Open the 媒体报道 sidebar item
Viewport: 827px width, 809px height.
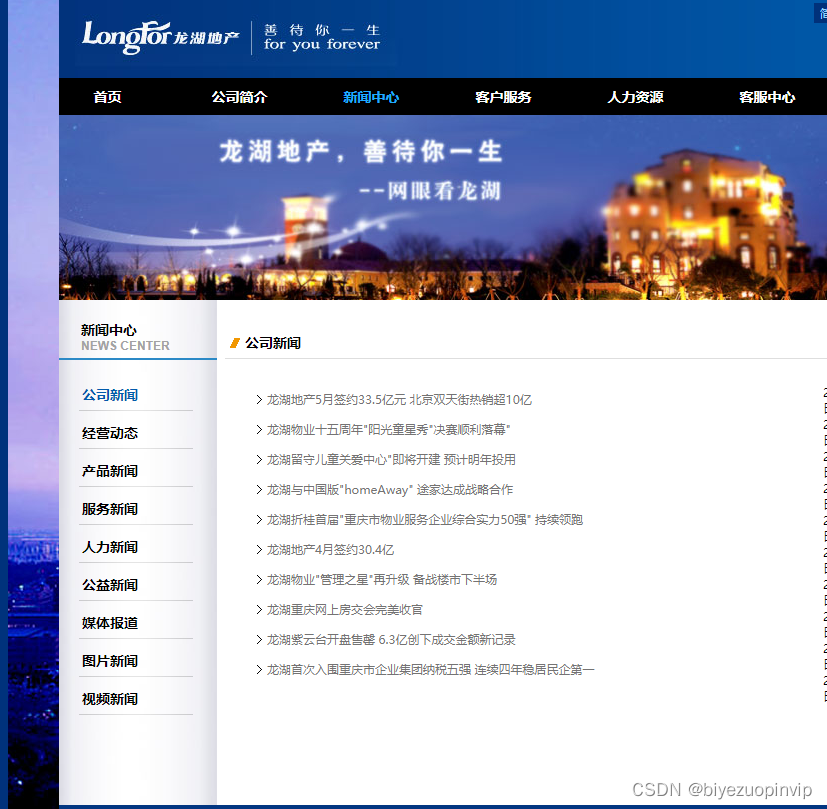point(108,622)
